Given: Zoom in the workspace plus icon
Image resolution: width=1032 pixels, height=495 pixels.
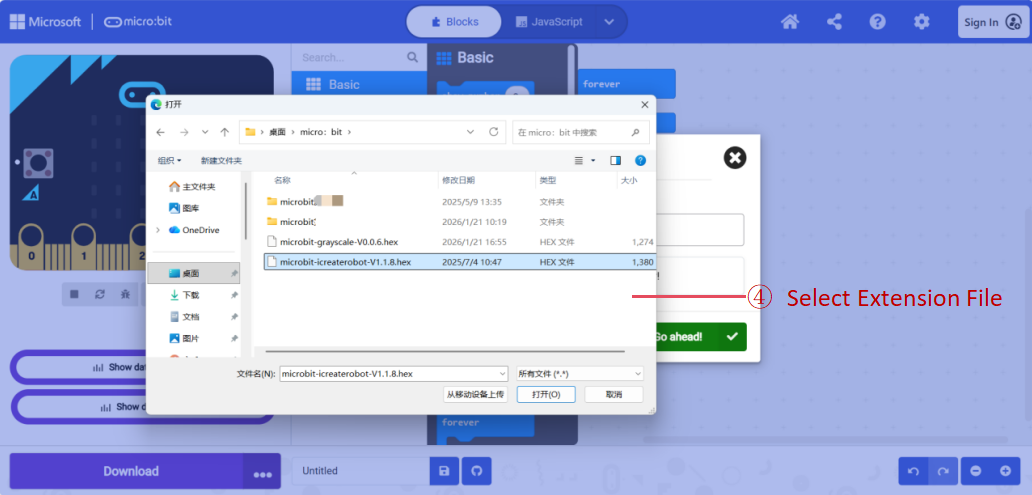Looking at the screenshot, I should pos(1006,471).
